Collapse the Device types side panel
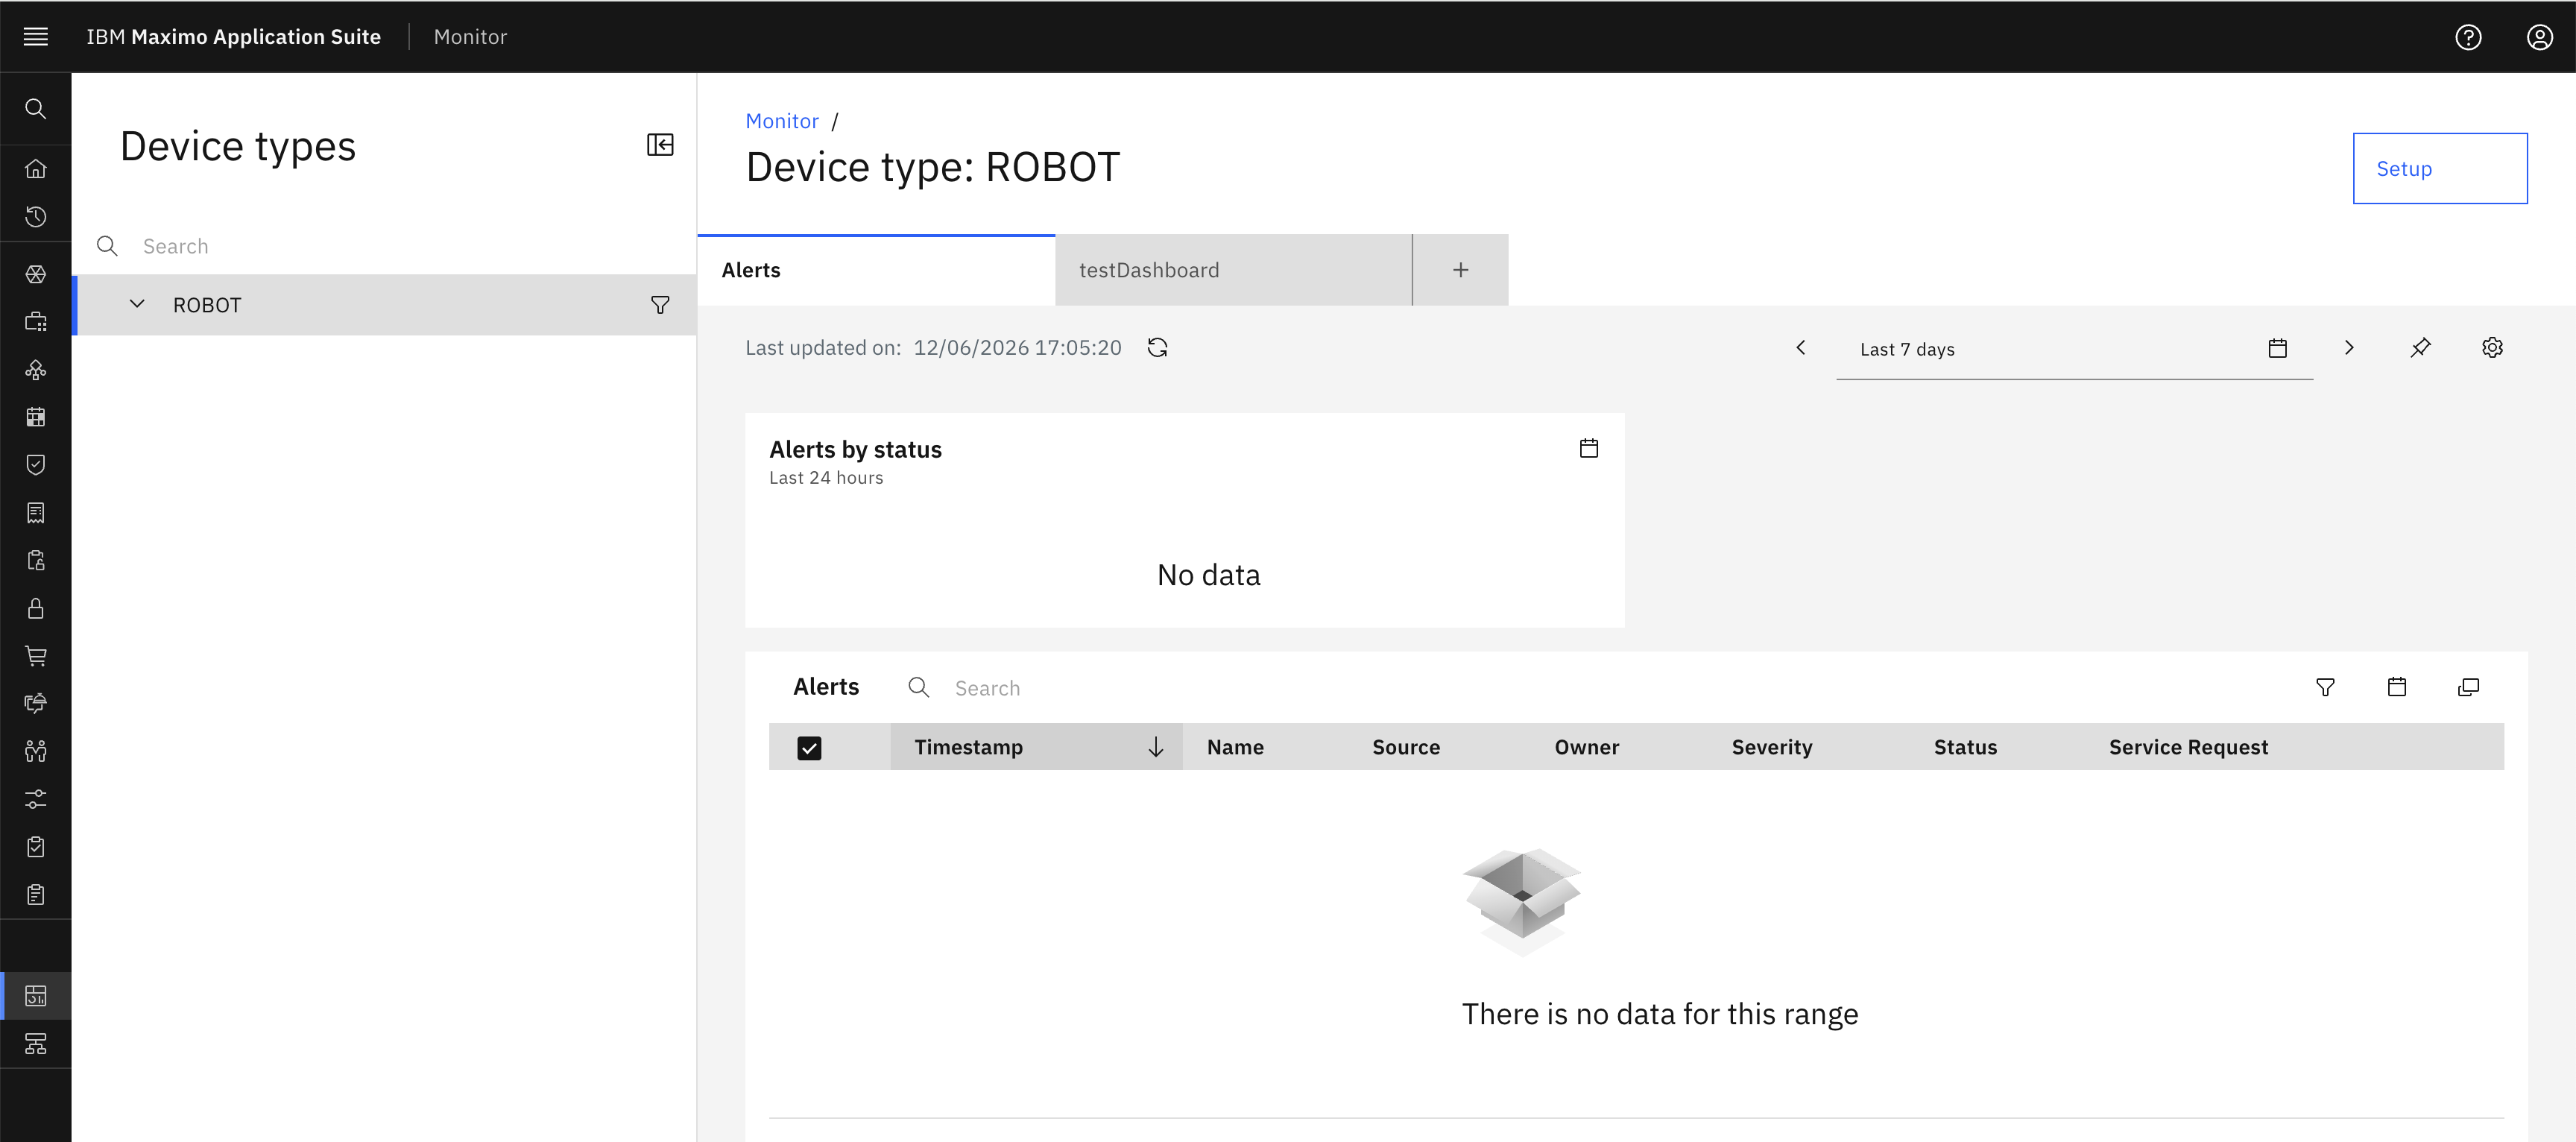 pyautogui.click(x=660, y=145)
